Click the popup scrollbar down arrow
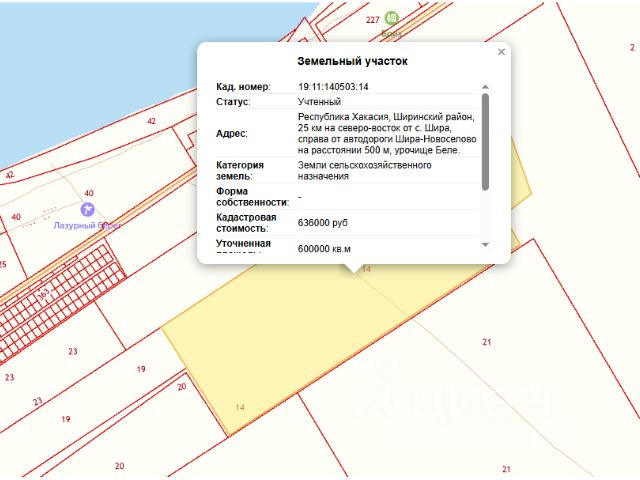640x480 pixels. click(x=485, y=244)
